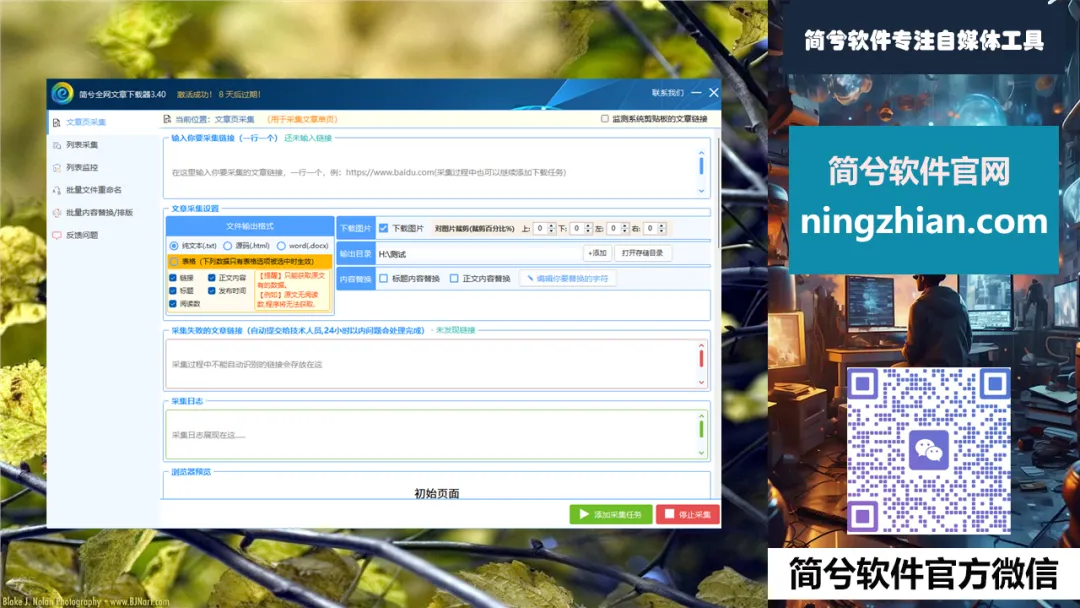Click the output directory H:\测试 field
The height and width of the screenshot is (608, 1080).
point(478,254)
